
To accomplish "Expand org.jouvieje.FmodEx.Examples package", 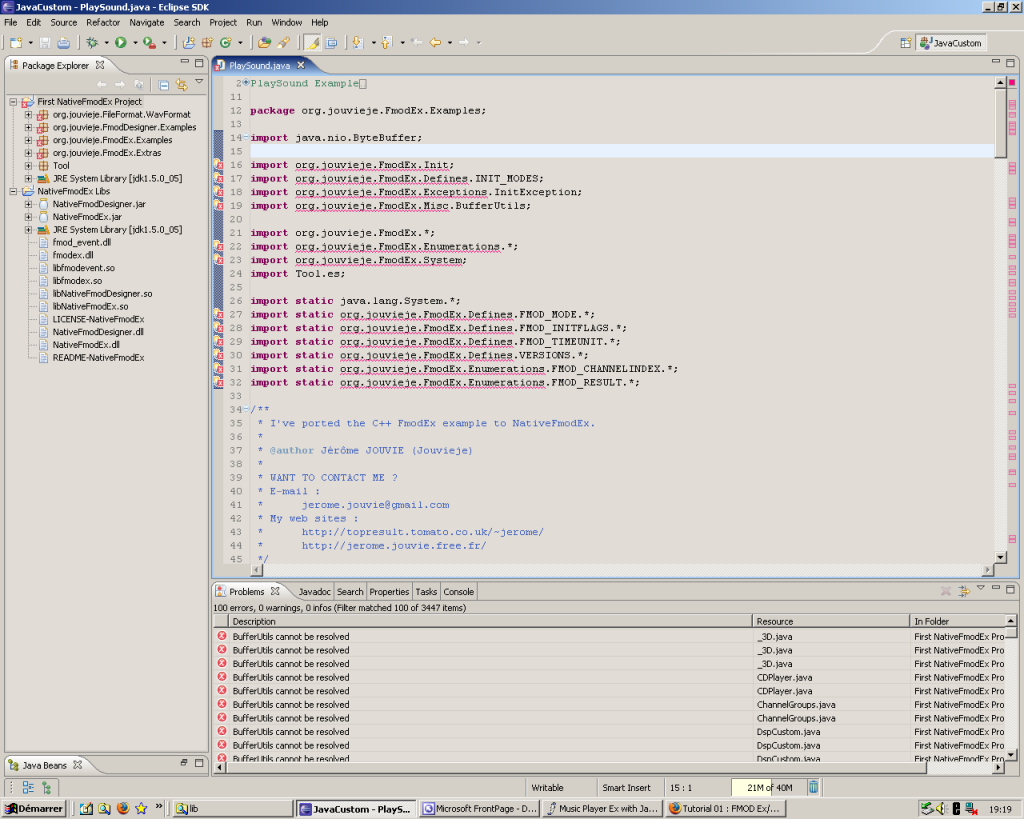I will (28, 140).
